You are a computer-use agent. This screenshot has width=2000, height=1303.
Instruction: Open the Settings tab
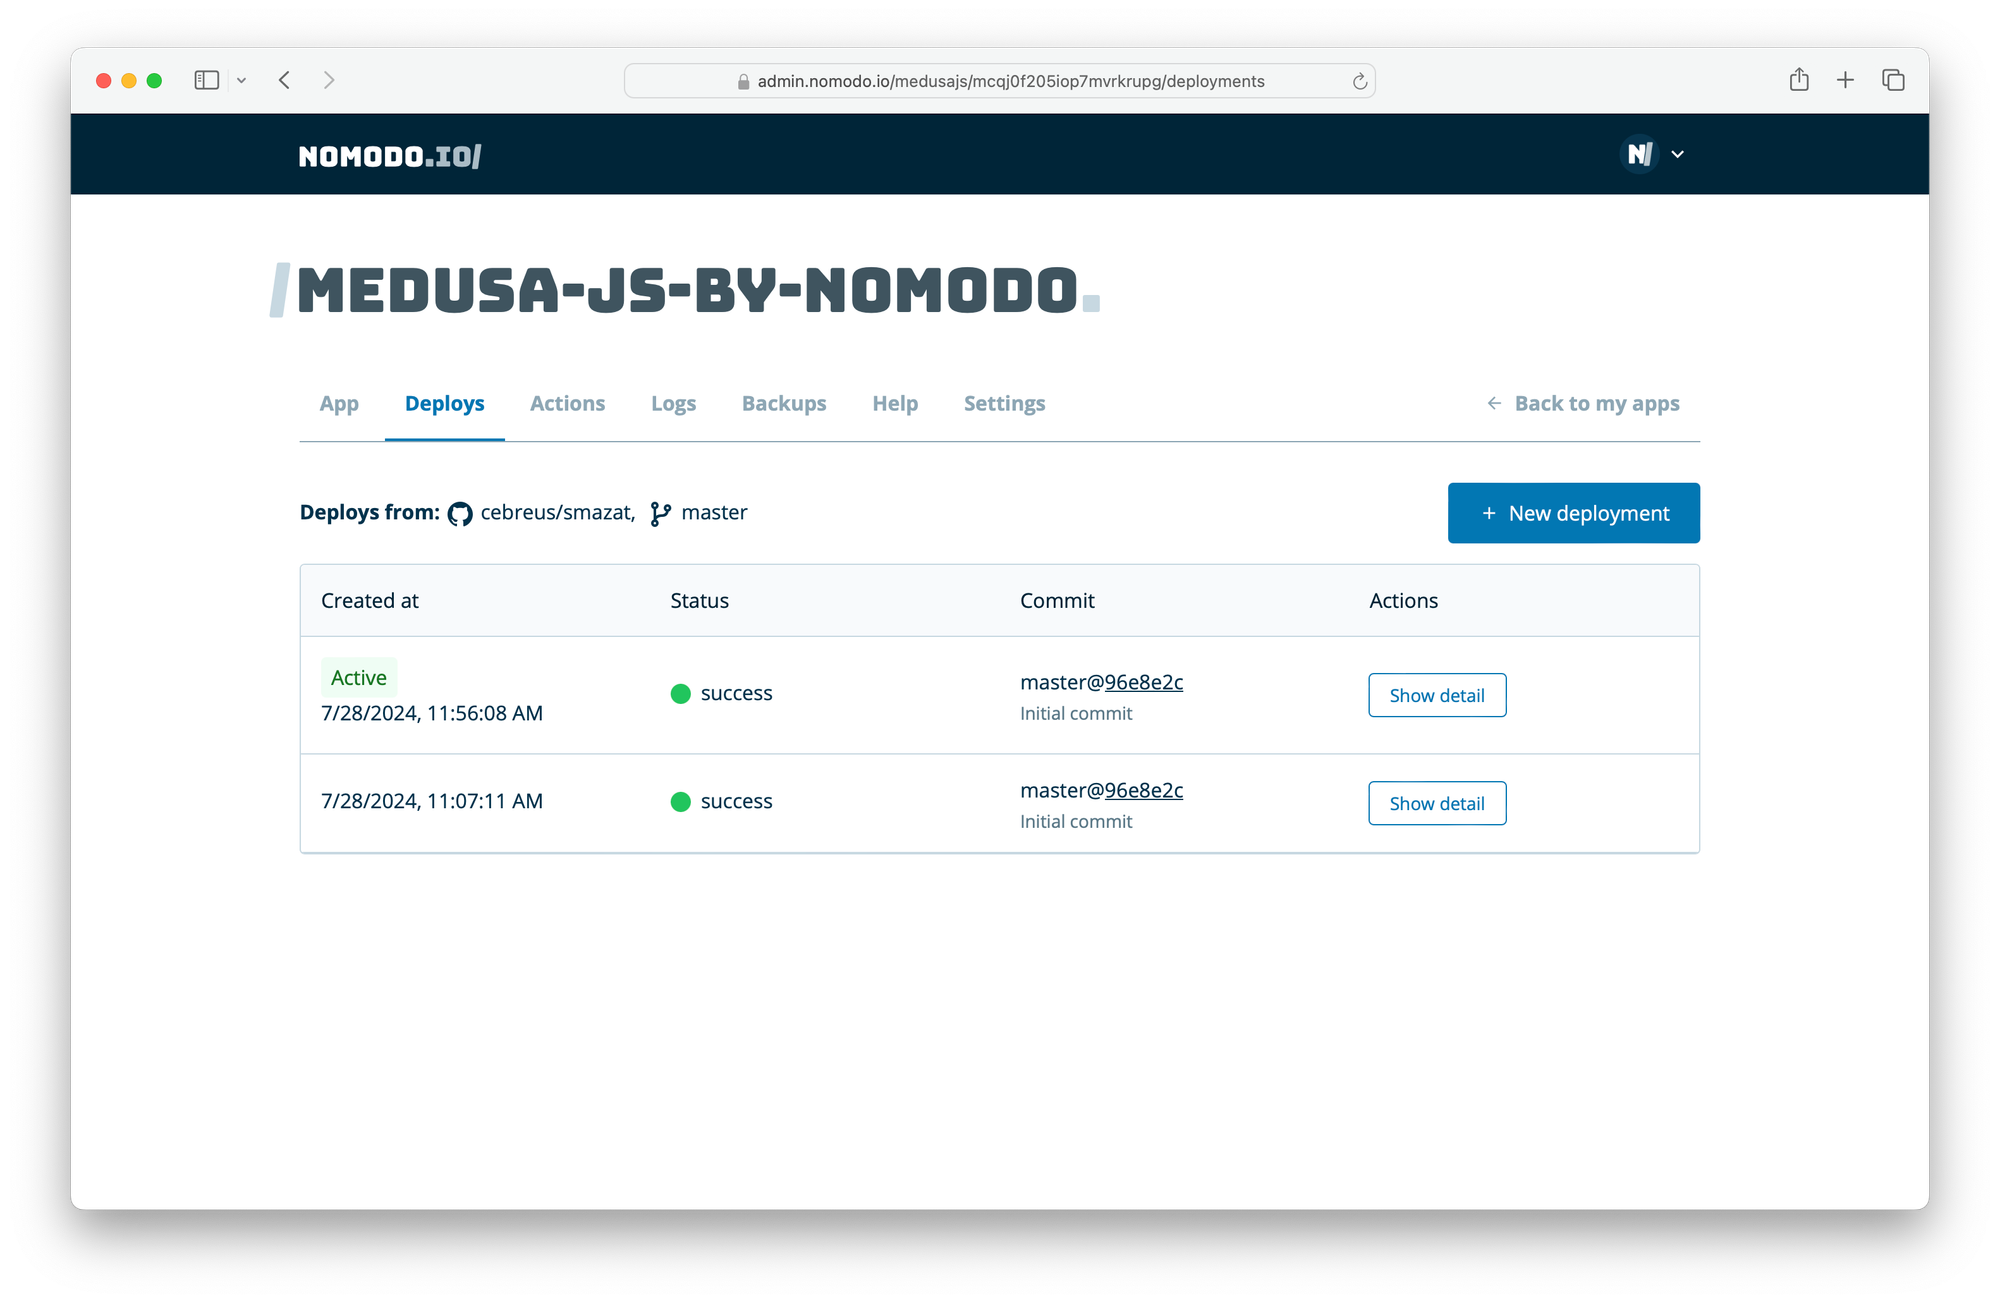[x=1004, y=403]
